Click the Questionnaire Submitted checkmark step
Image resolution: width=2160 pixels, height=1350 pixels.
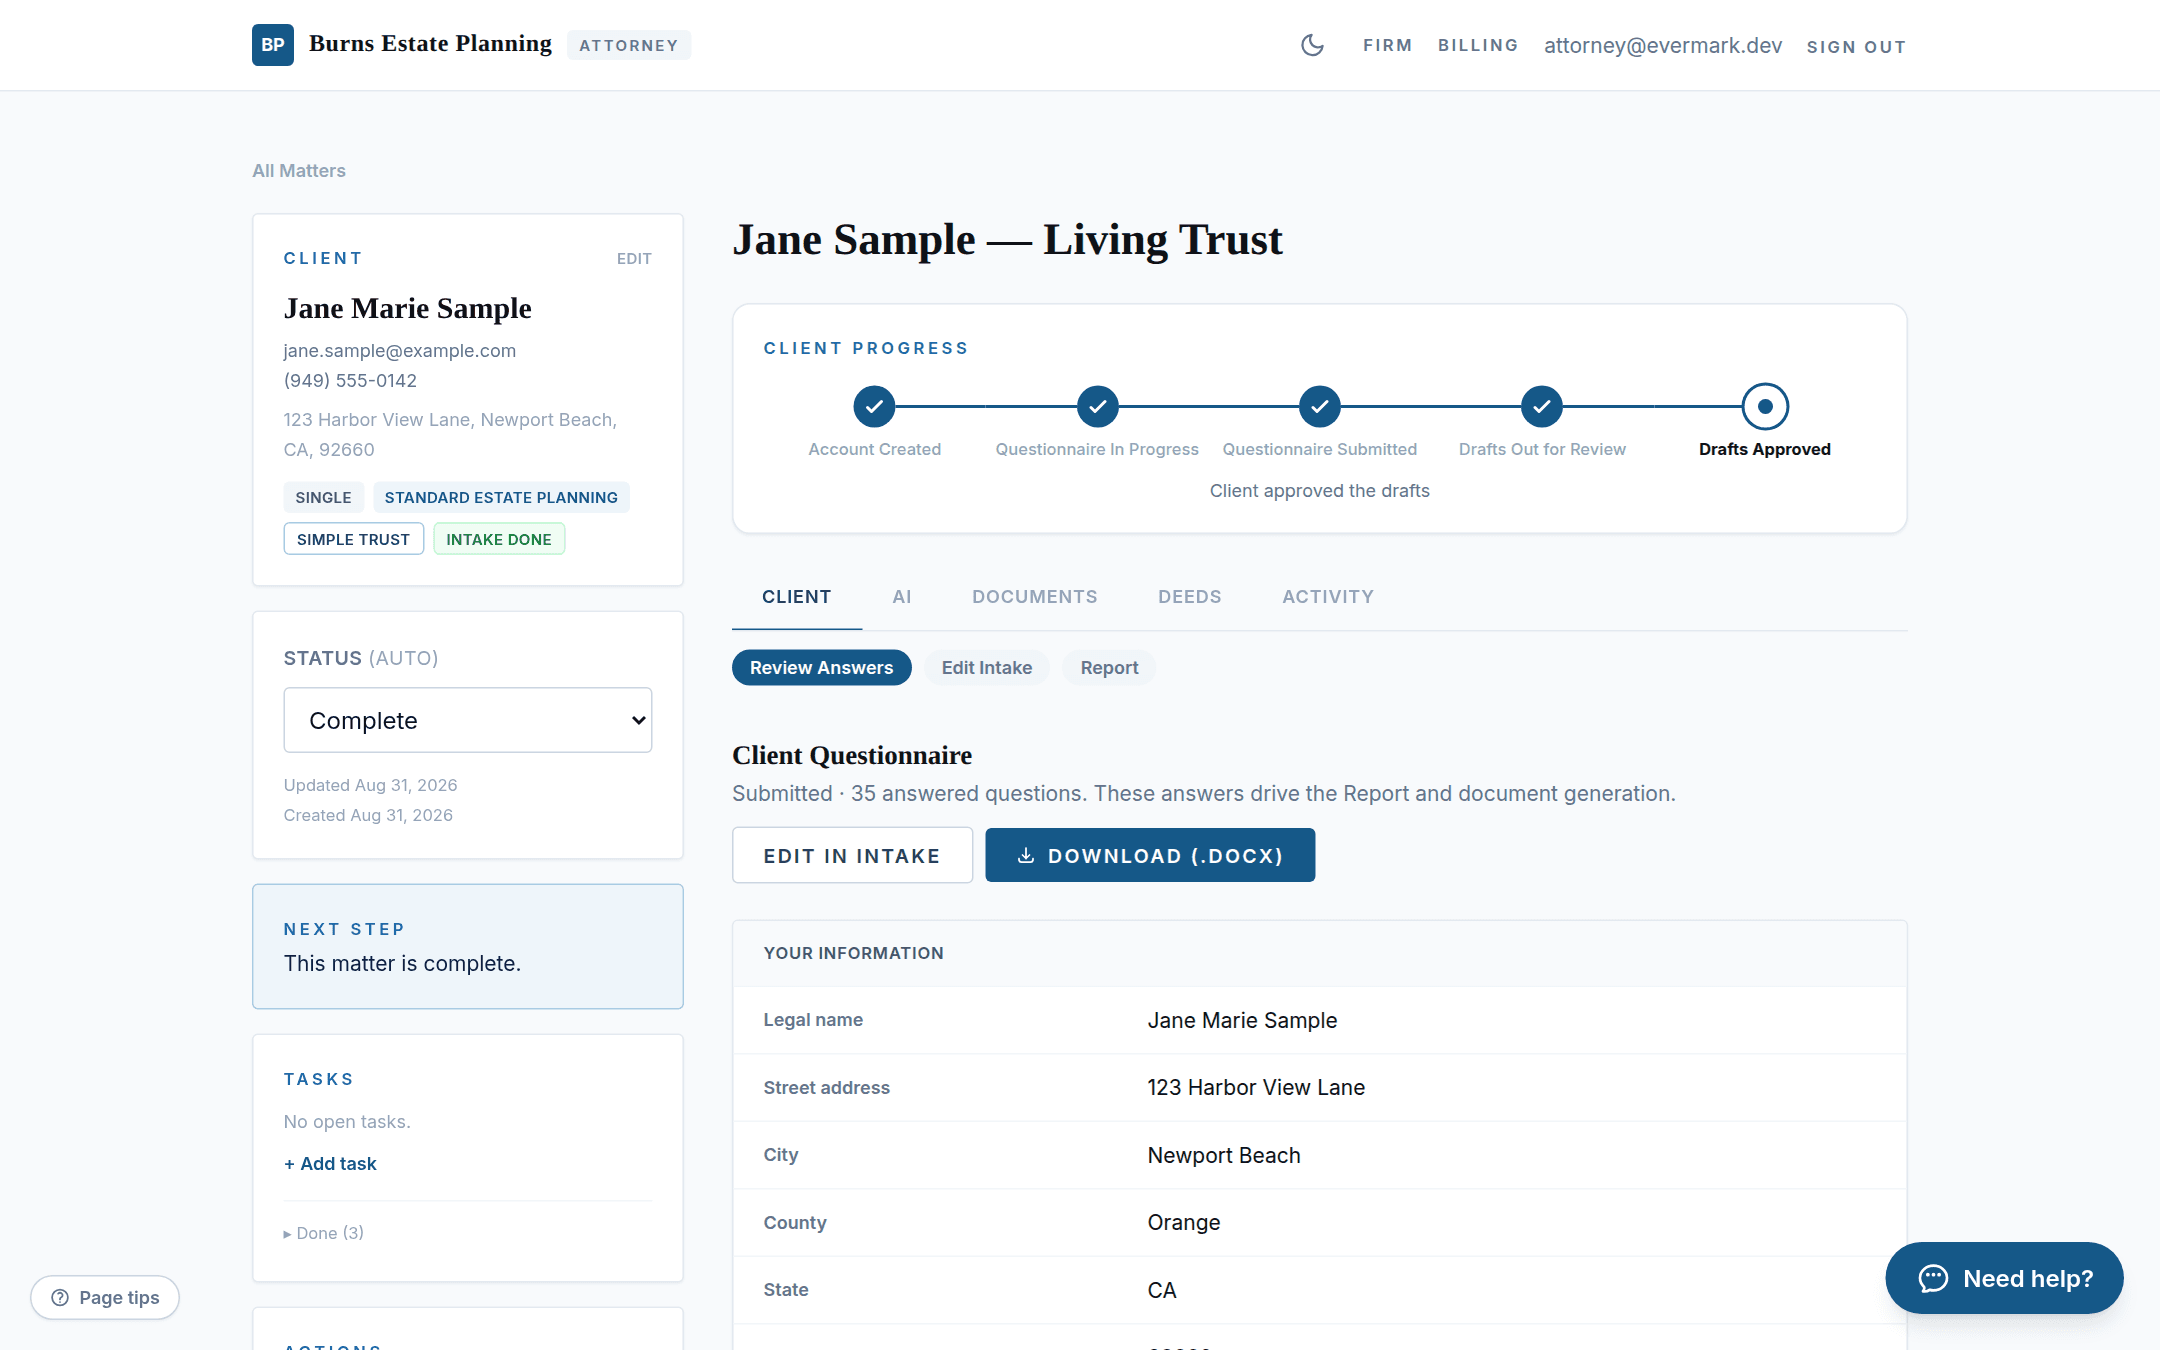point(1320,406)
